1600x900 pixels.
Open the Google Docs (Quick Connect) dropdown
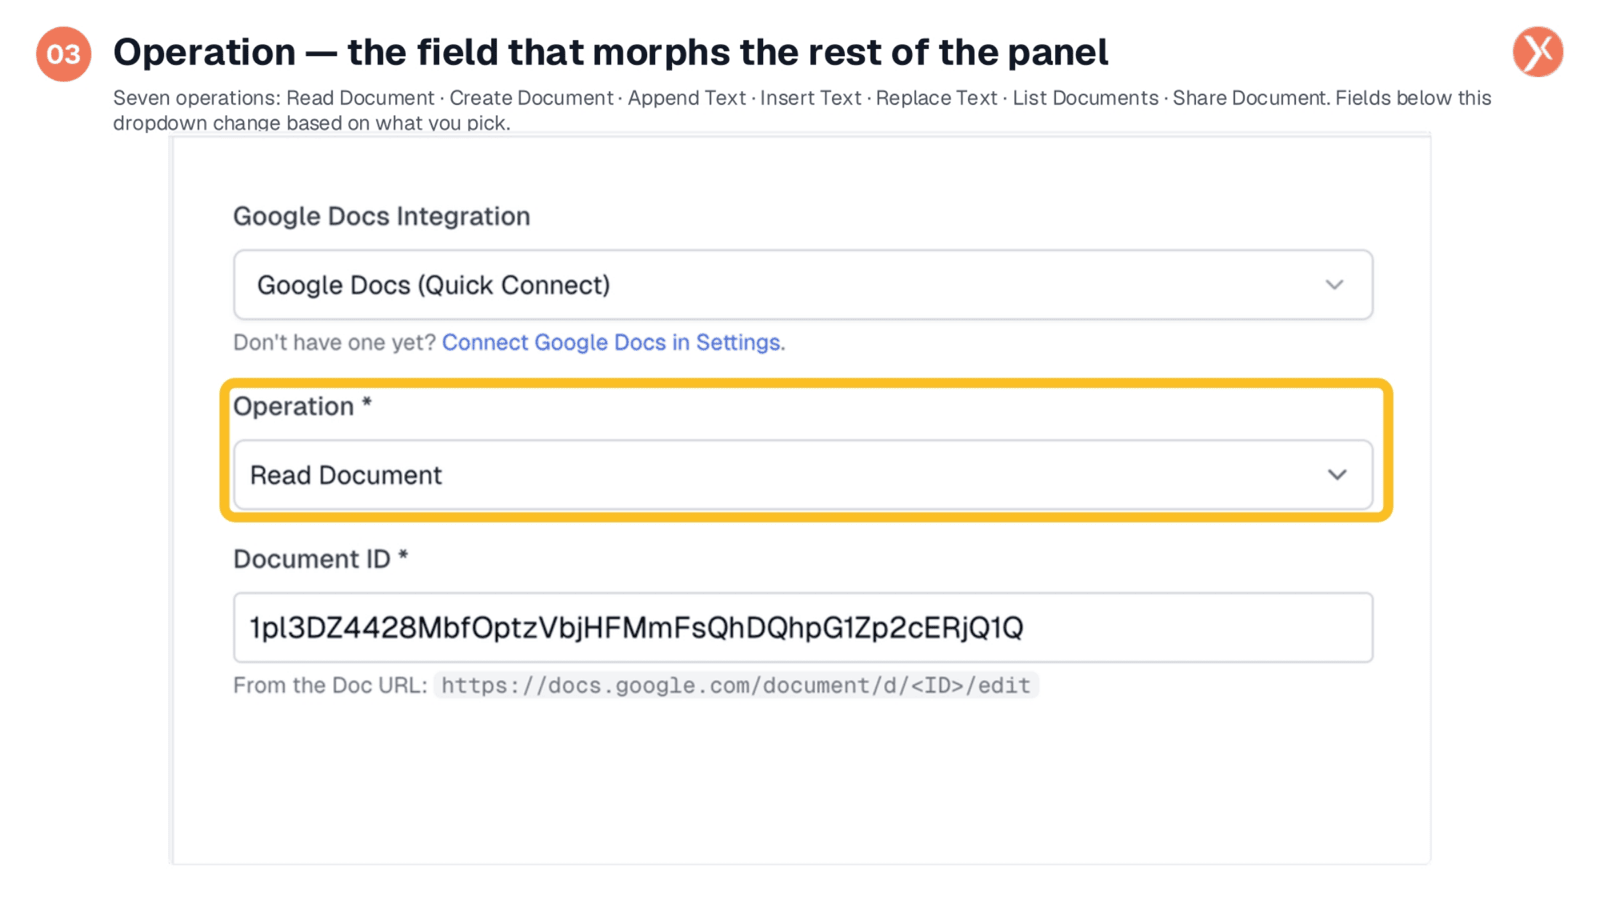click(803, 285)
